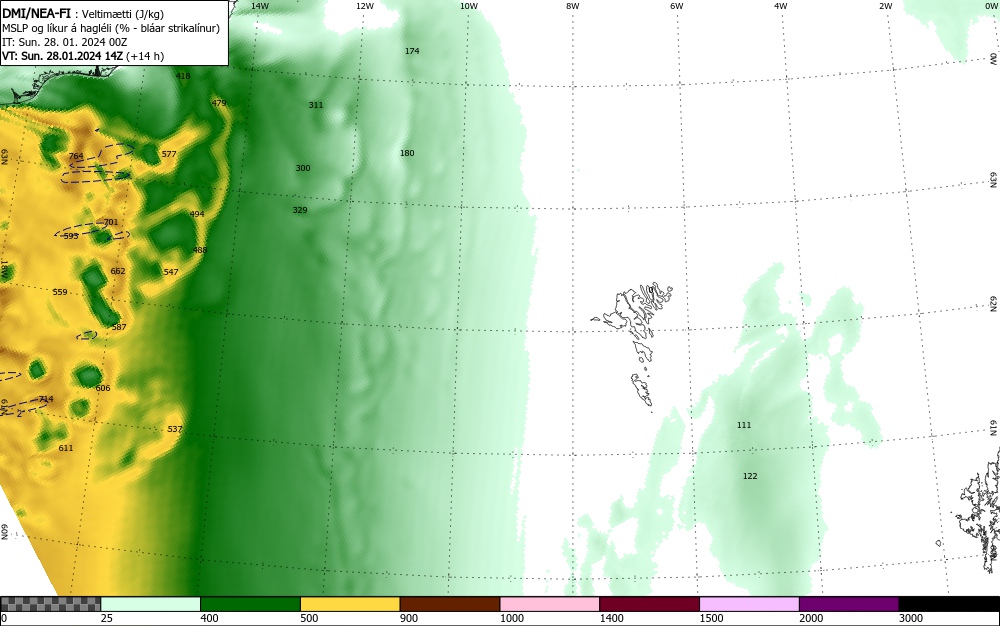Click the pink 1000–1400 legend swatch

550,604
